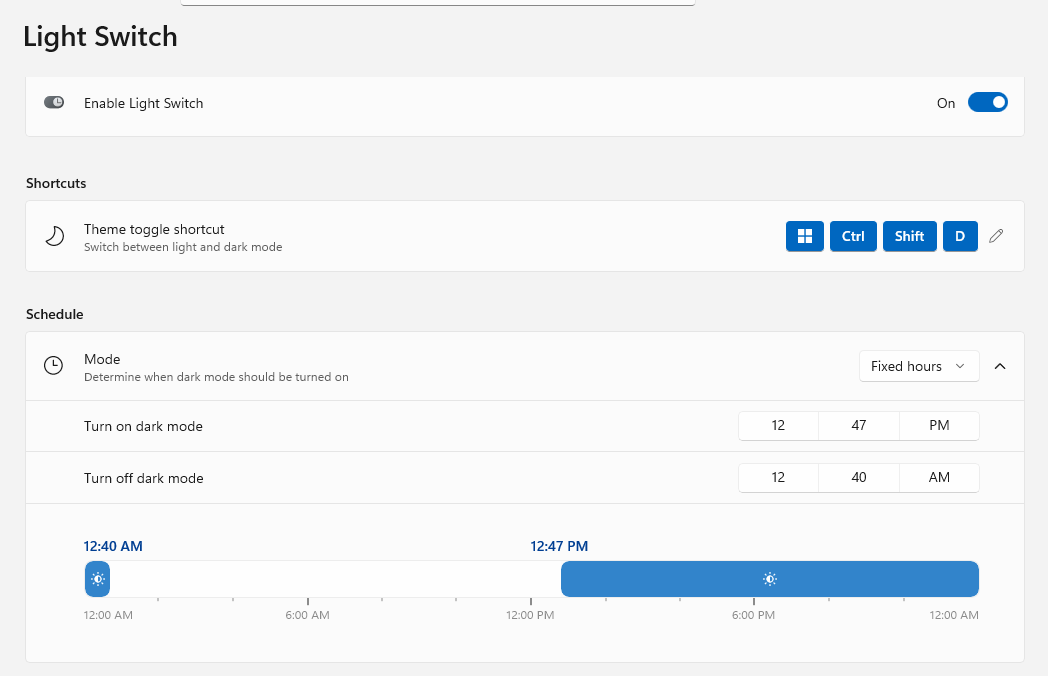Select the minute field showing 40

[x=859, y=478]
